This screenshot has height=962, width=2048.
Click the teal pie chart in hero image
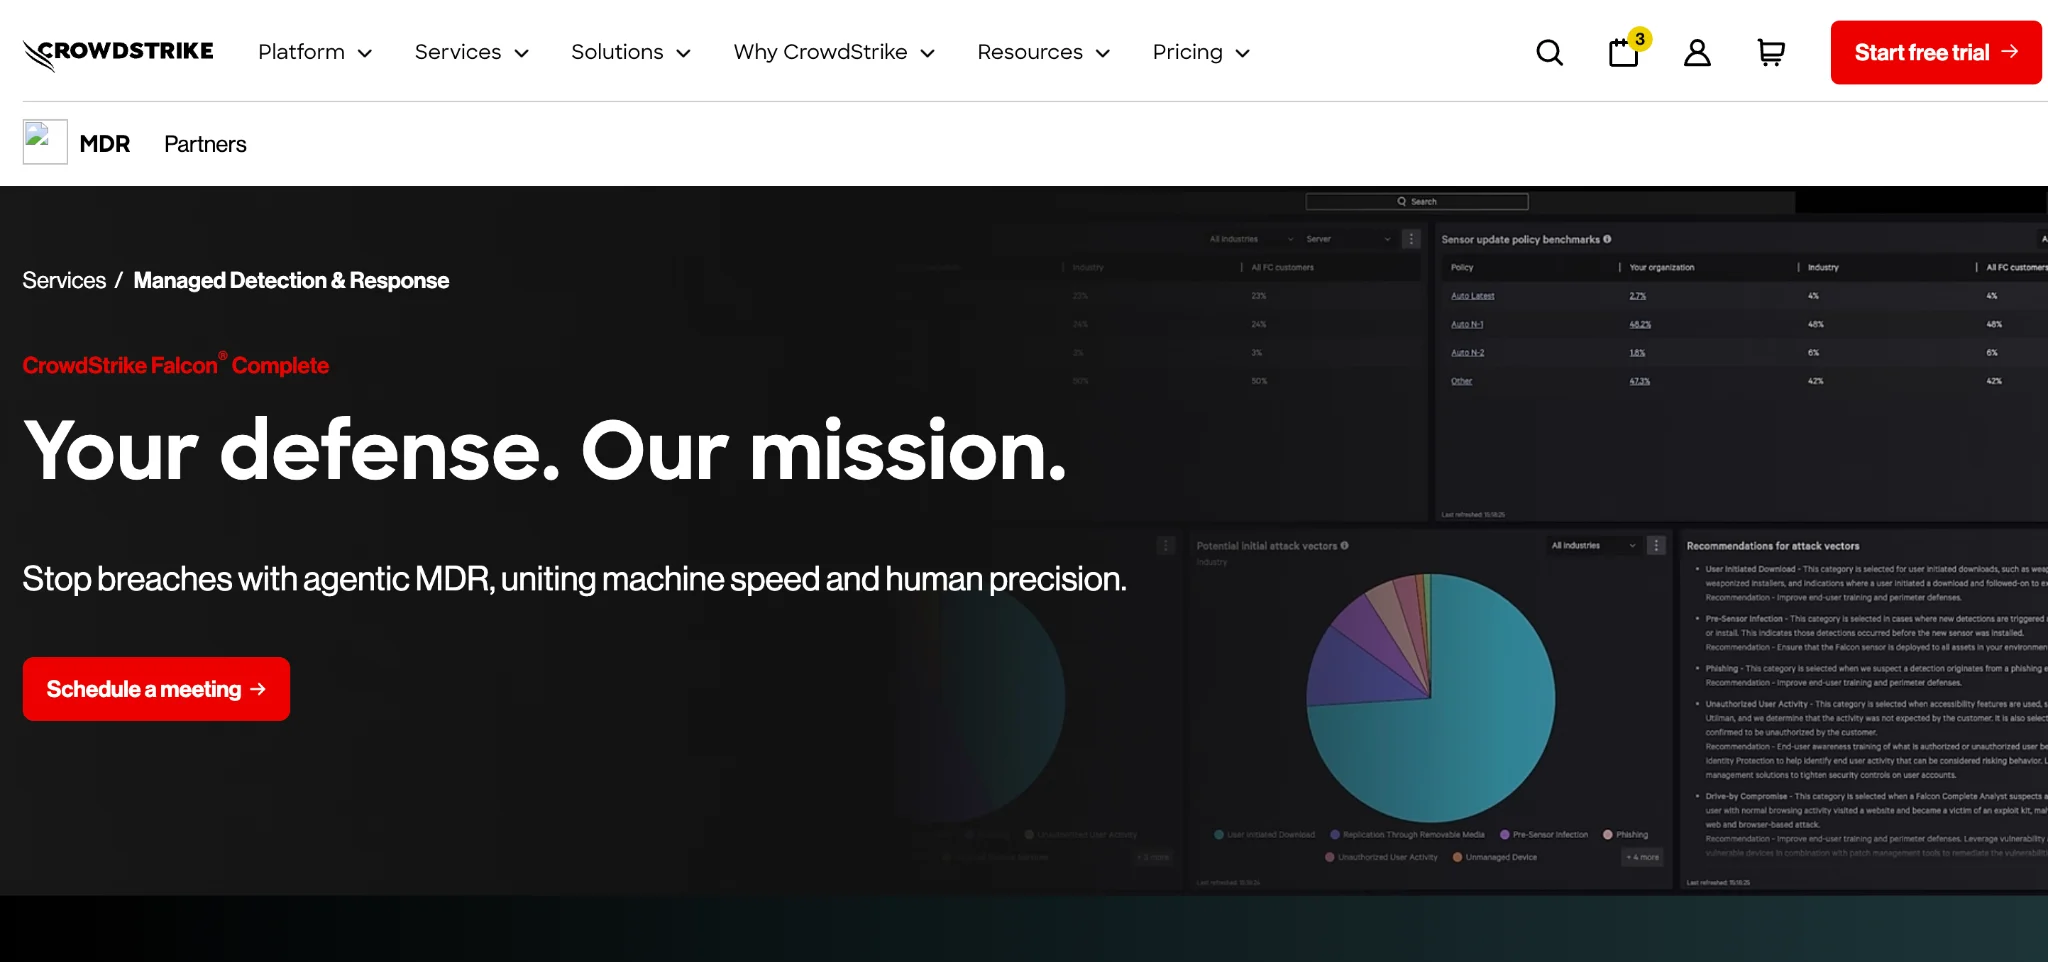[1431, 698]
